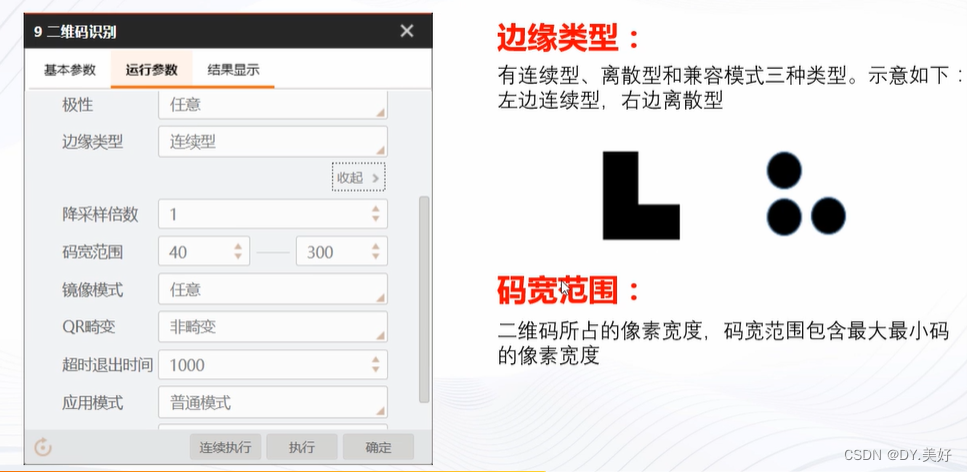
Task: Increase the 码宽范围 minimum value of 40
Action: tap(238, 247)
